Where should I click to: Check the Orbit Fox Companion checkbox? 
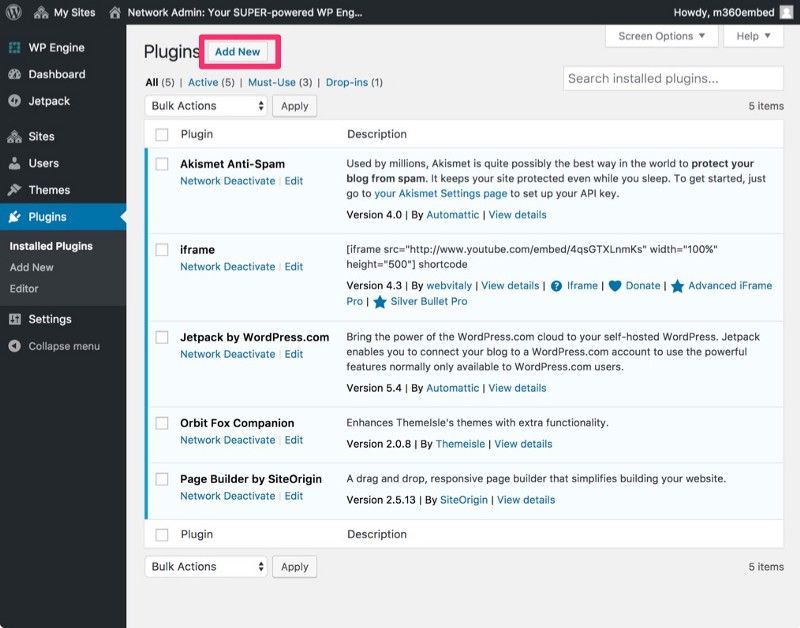click(x=162, y=423)
